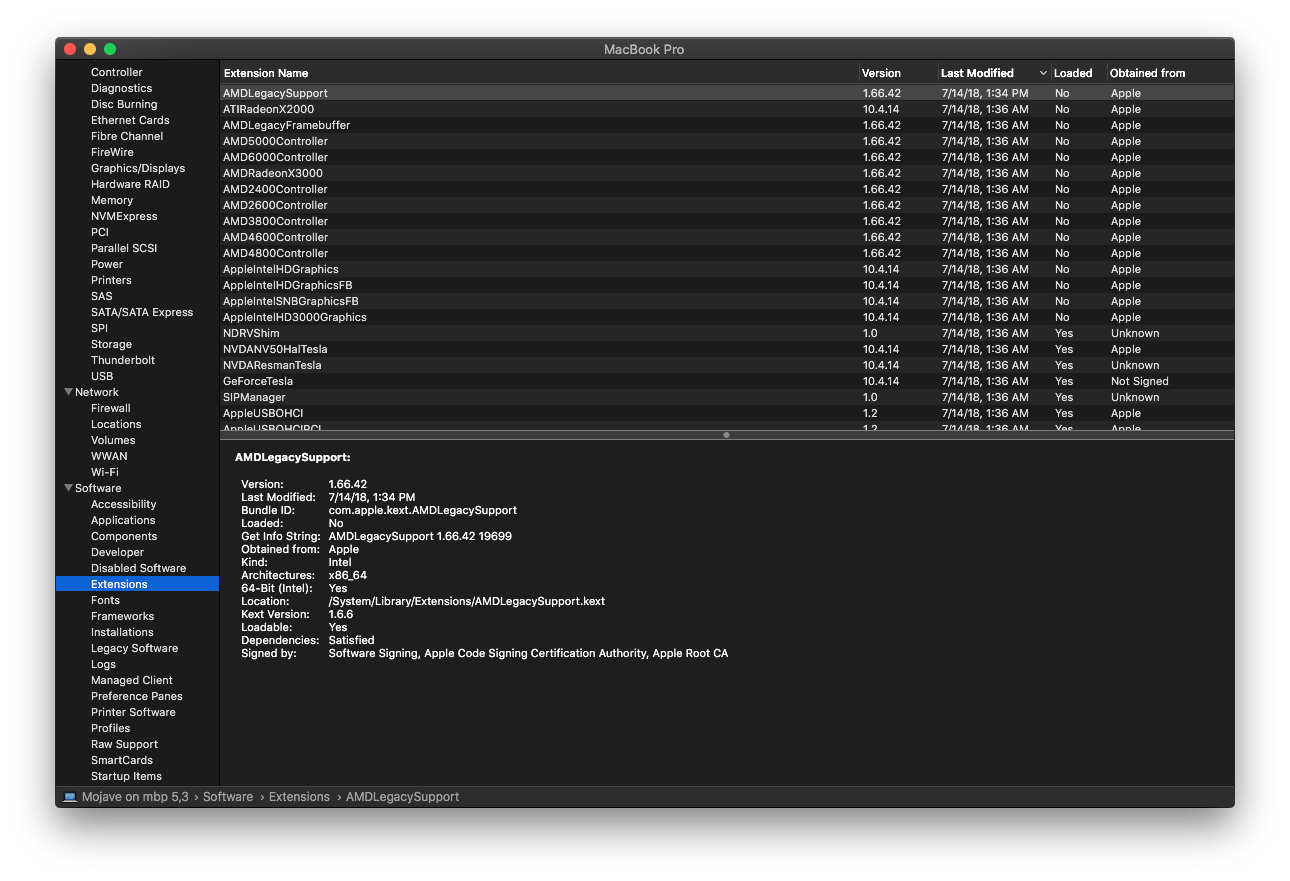The image size is (1290, 881).
Task: Click the Bundle ID value com.apple.kext.AMDLegacySupport
Action: point(423,510)
